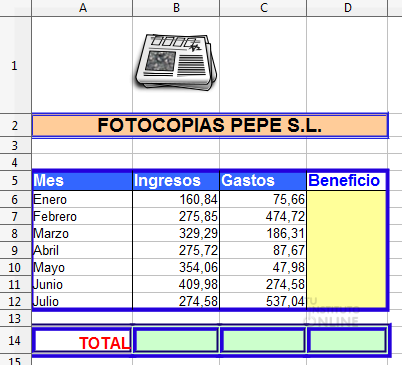Select the Gastos header cell

tap(263, 181)
